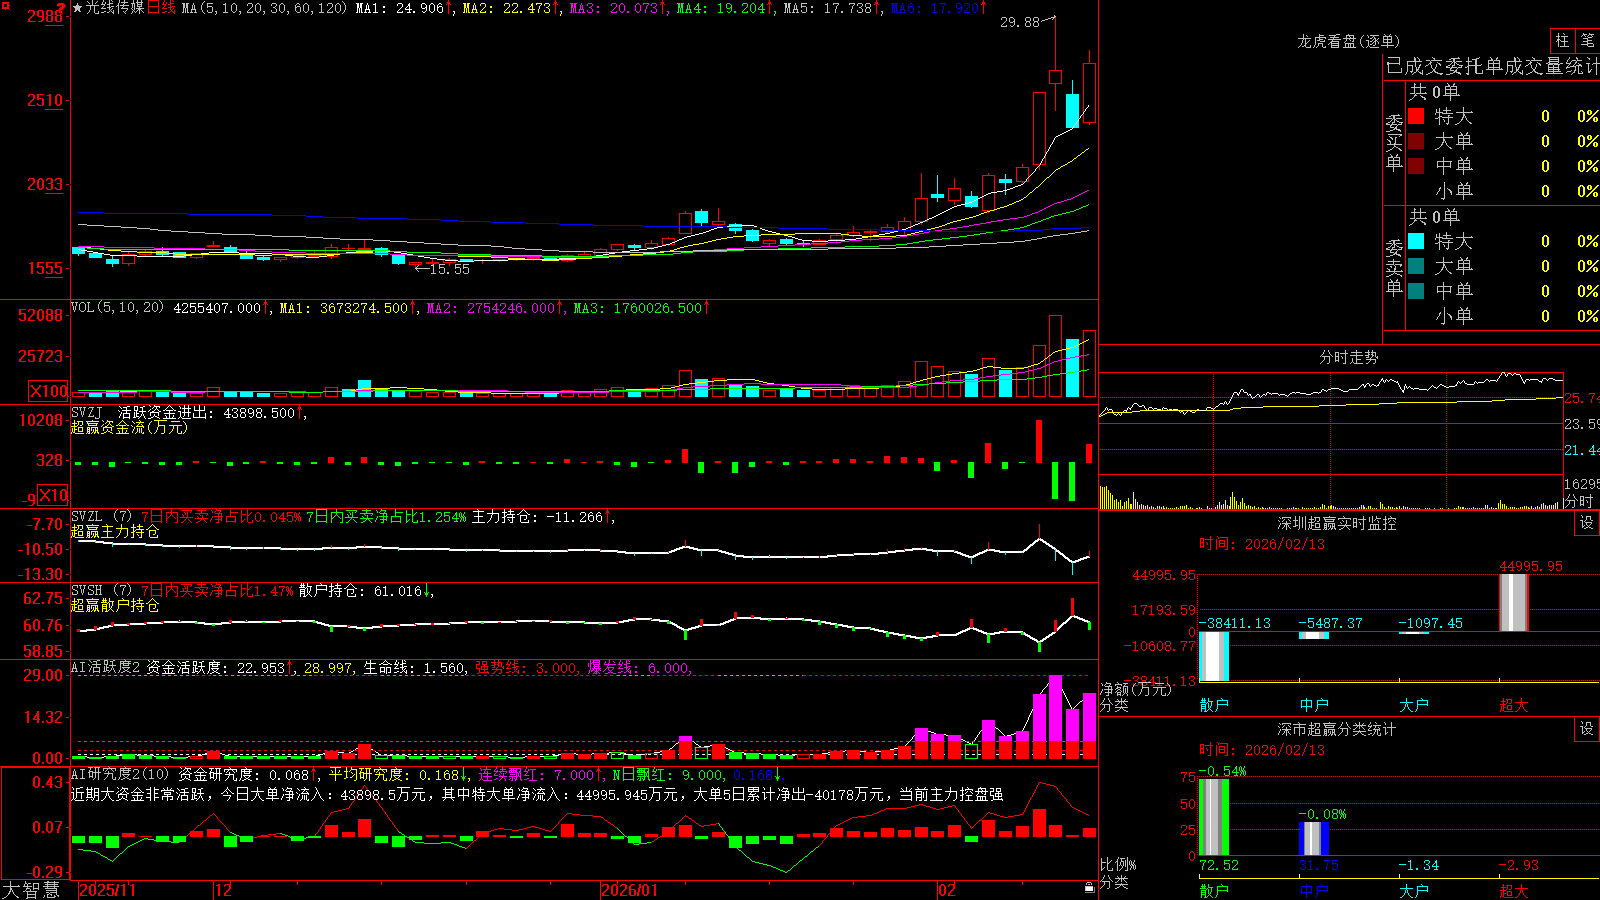The width and height of the screenshot is (1600, 900).
Task: Click the green 散户 label under 分类统计 chart
Action: coord(1214,890)
